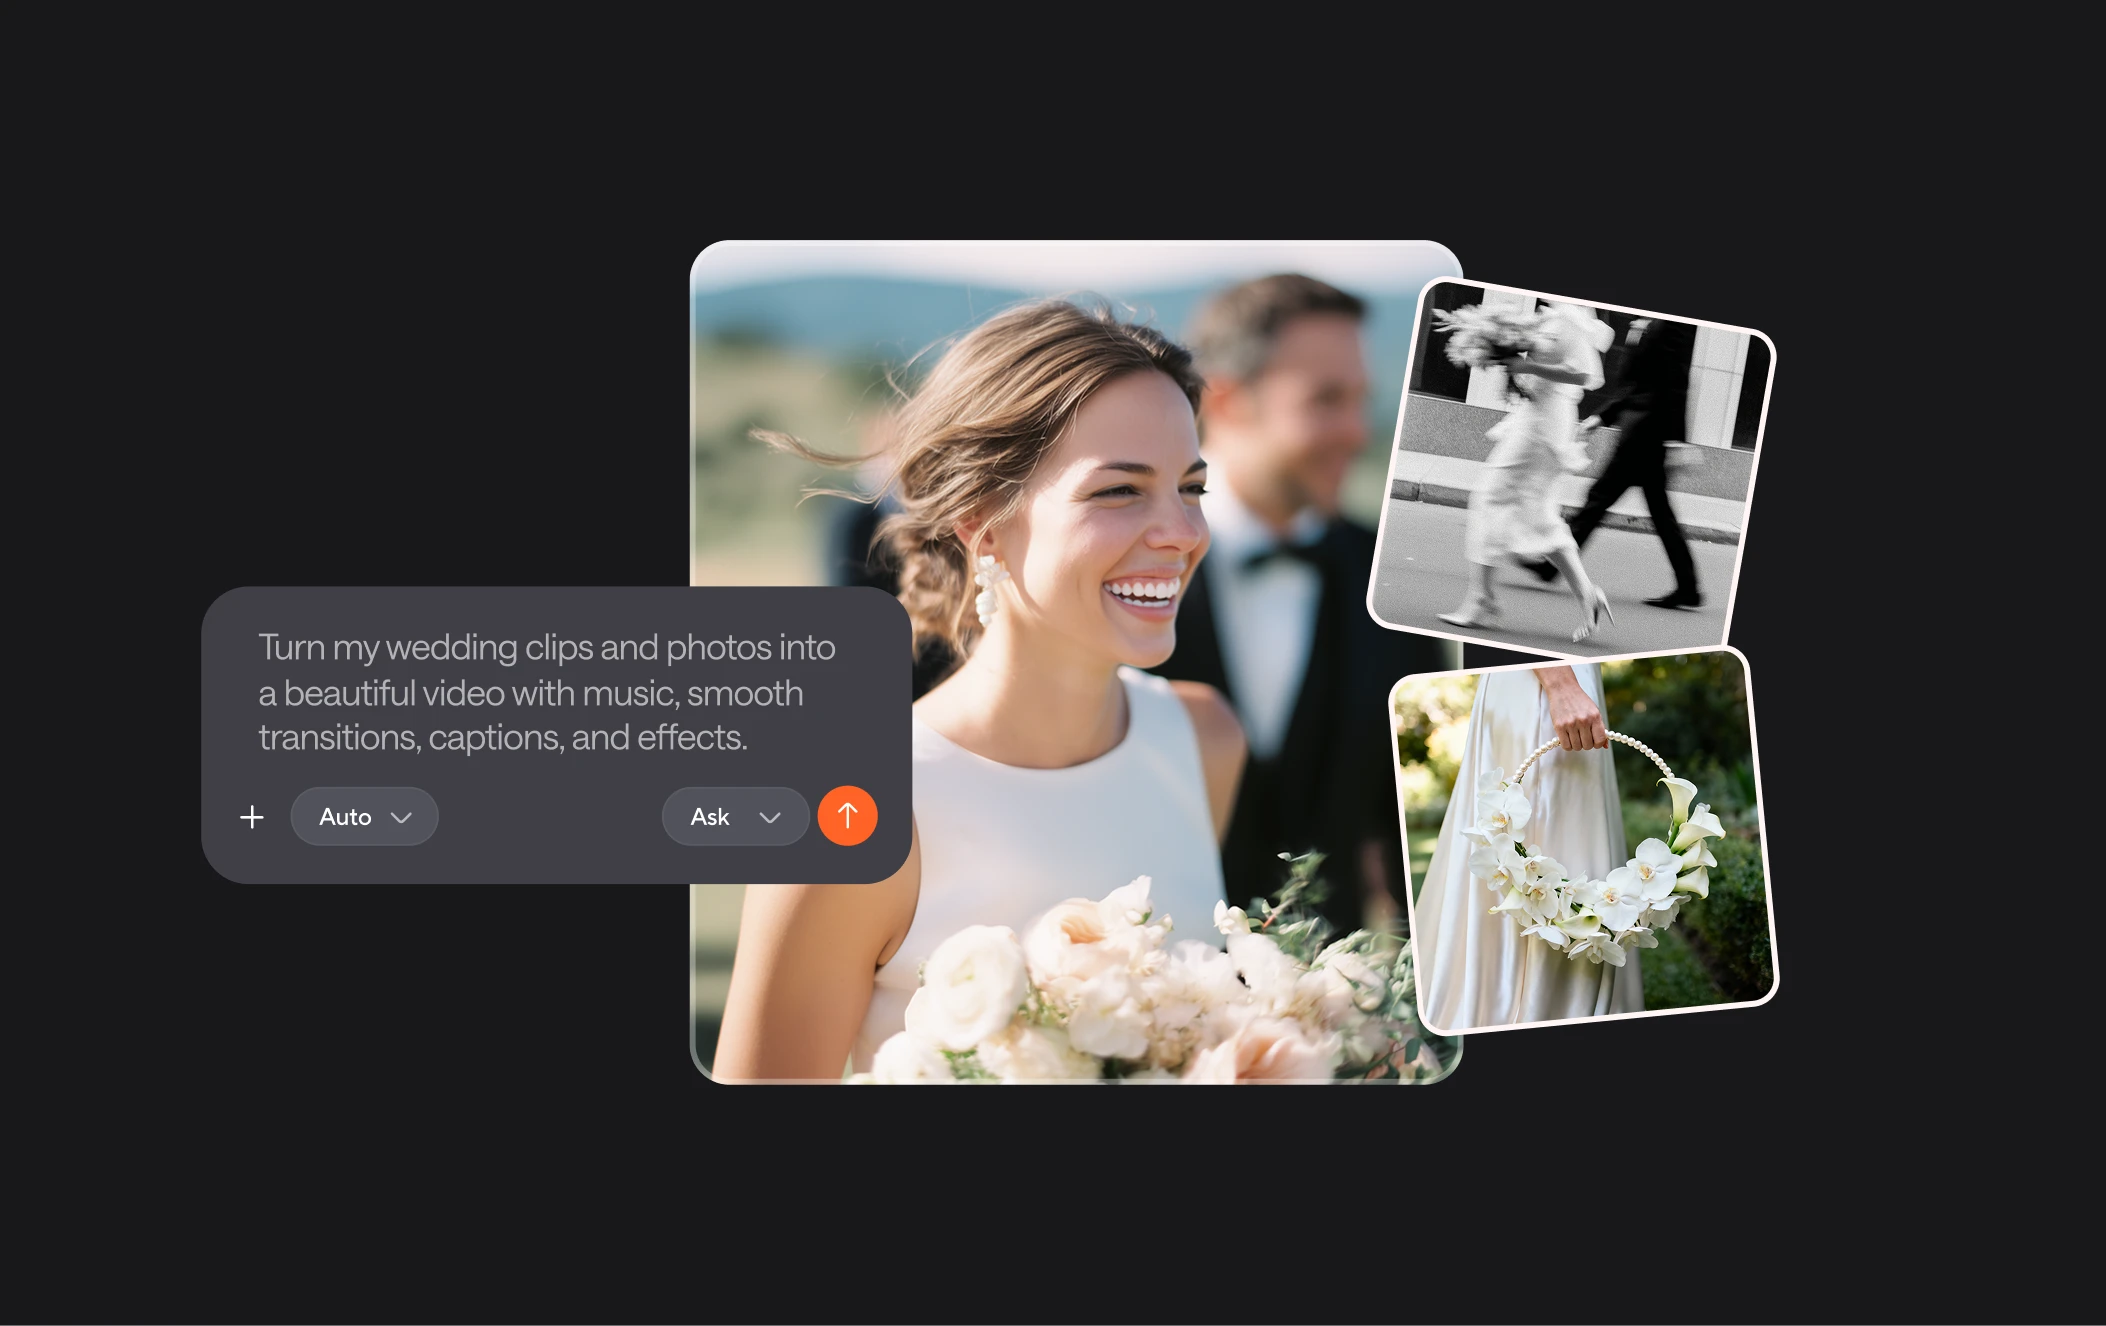Submit the prompt with the orange arrow button

[x=847, y=816]
